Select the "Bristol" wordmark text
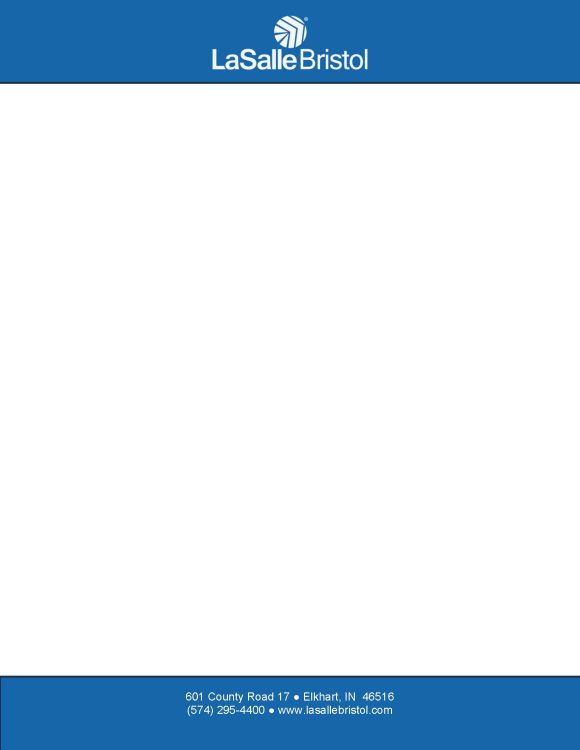 pyautogui.click(x=334, y=60)
